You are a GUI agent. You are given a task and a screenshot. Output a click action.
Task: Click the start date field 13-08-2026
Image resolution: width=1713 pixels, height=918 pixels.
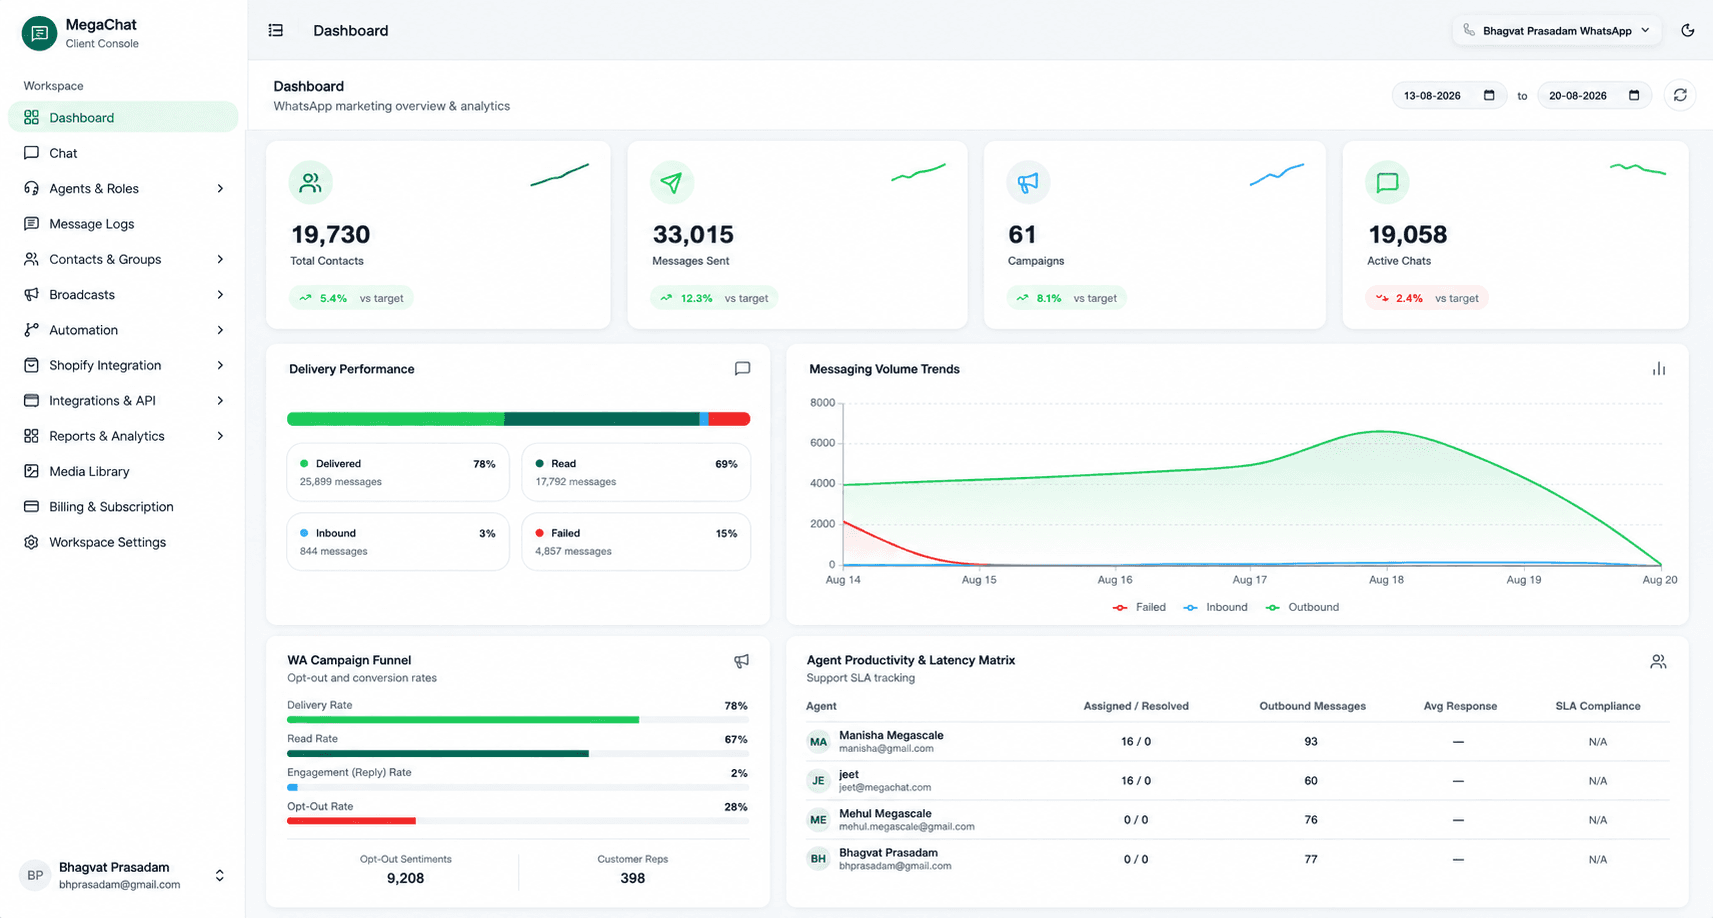(1449, 95)
